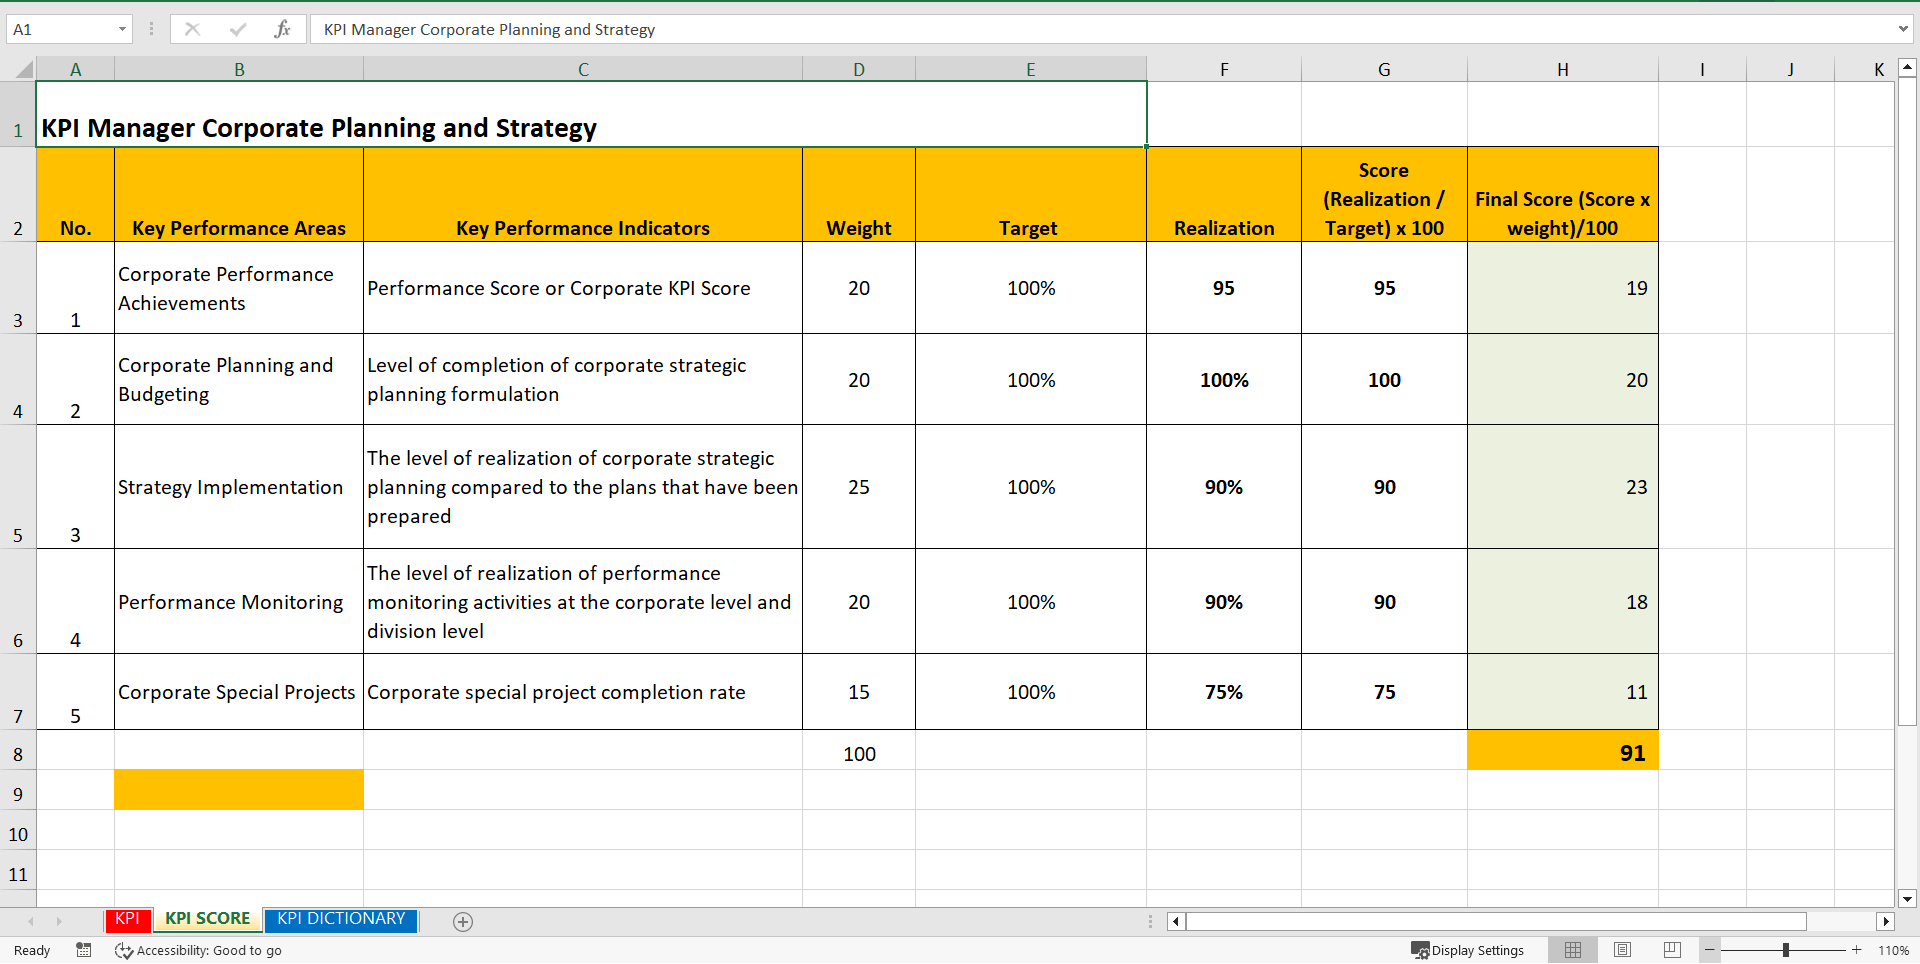Click the zoom out minus button
1920x964 pixels.
tap(1710, 950)
